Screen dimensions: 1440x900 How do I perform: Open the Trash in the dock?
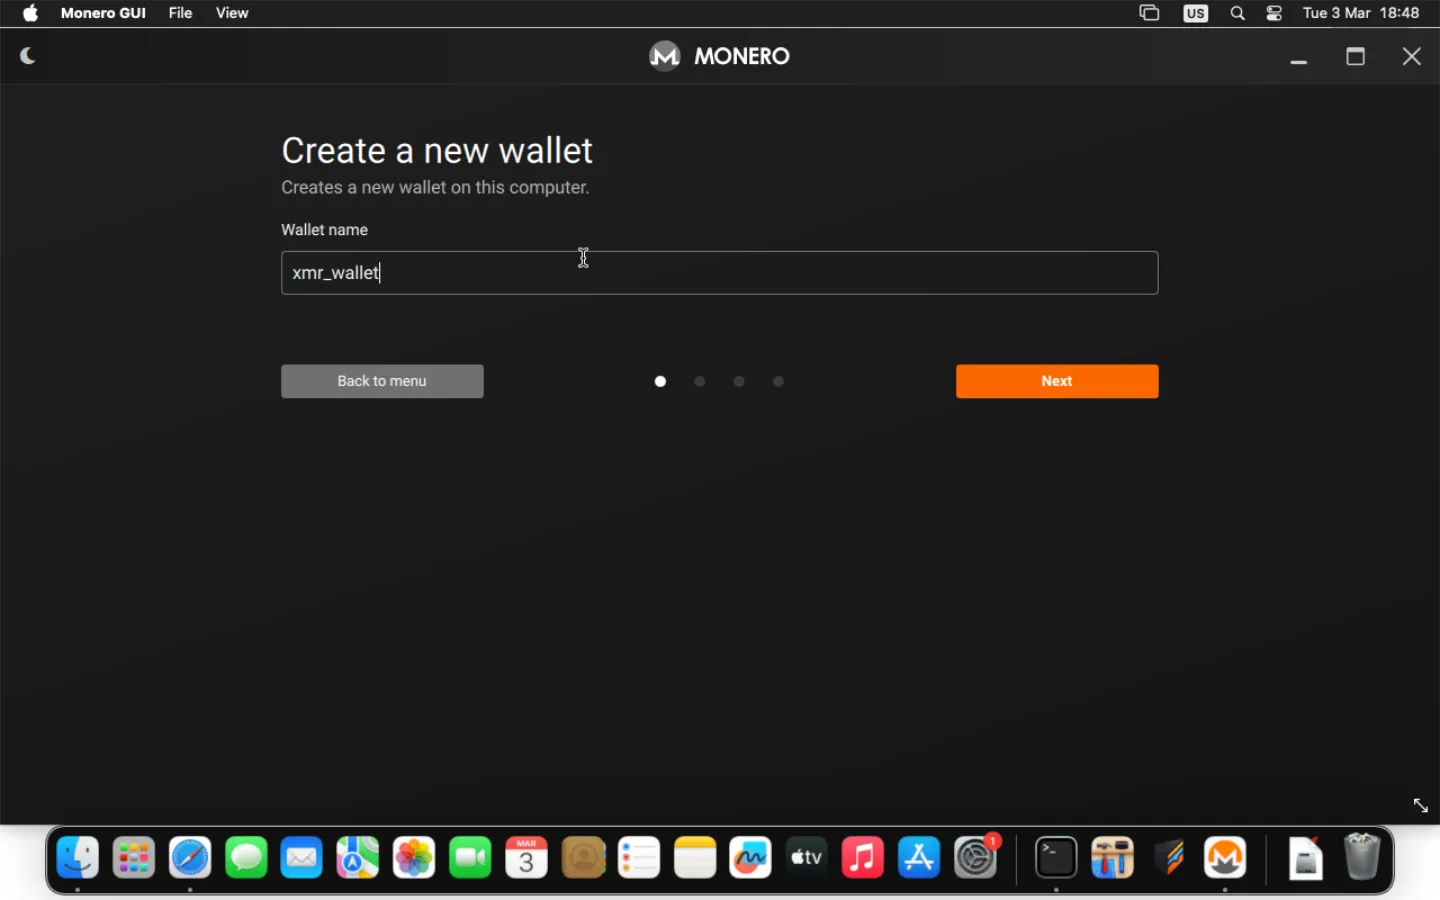[1362, 858]
